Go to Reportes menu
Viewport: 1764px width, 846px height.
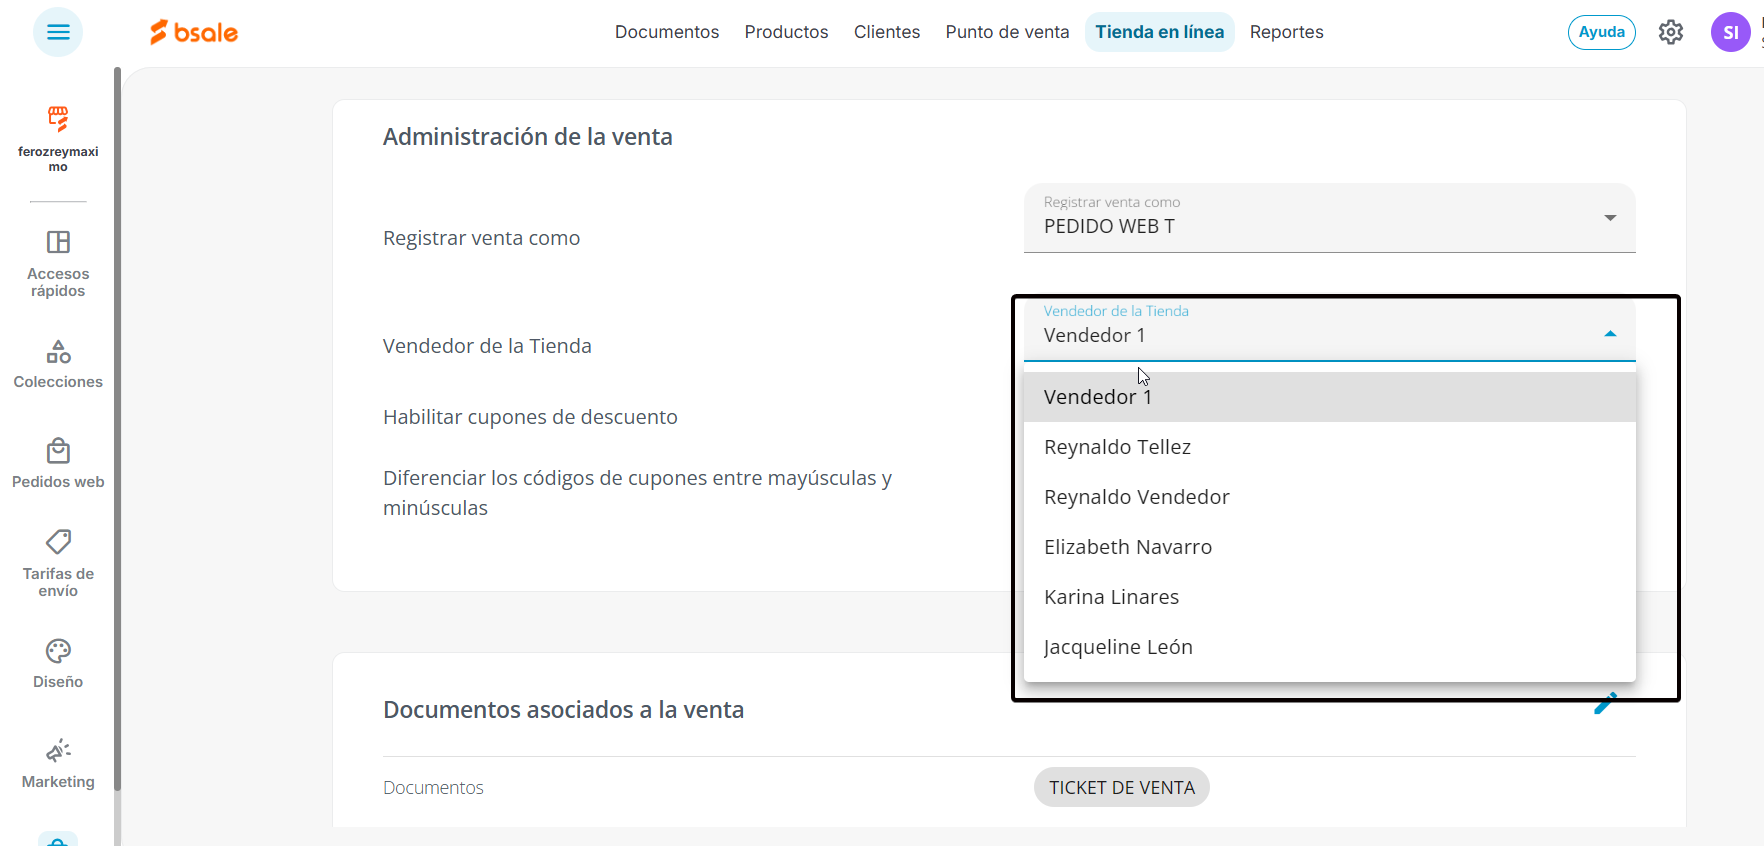pyautogui.click(x=1286, y=32)
